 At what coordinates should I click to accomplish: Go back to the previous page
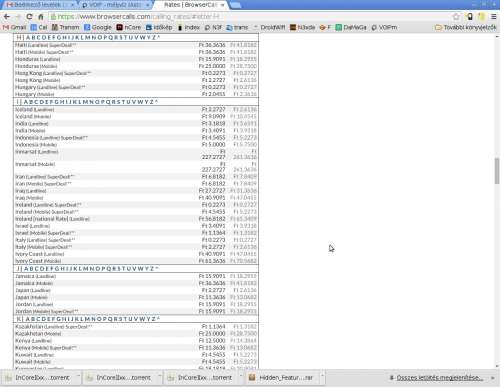tap(7, 17)
